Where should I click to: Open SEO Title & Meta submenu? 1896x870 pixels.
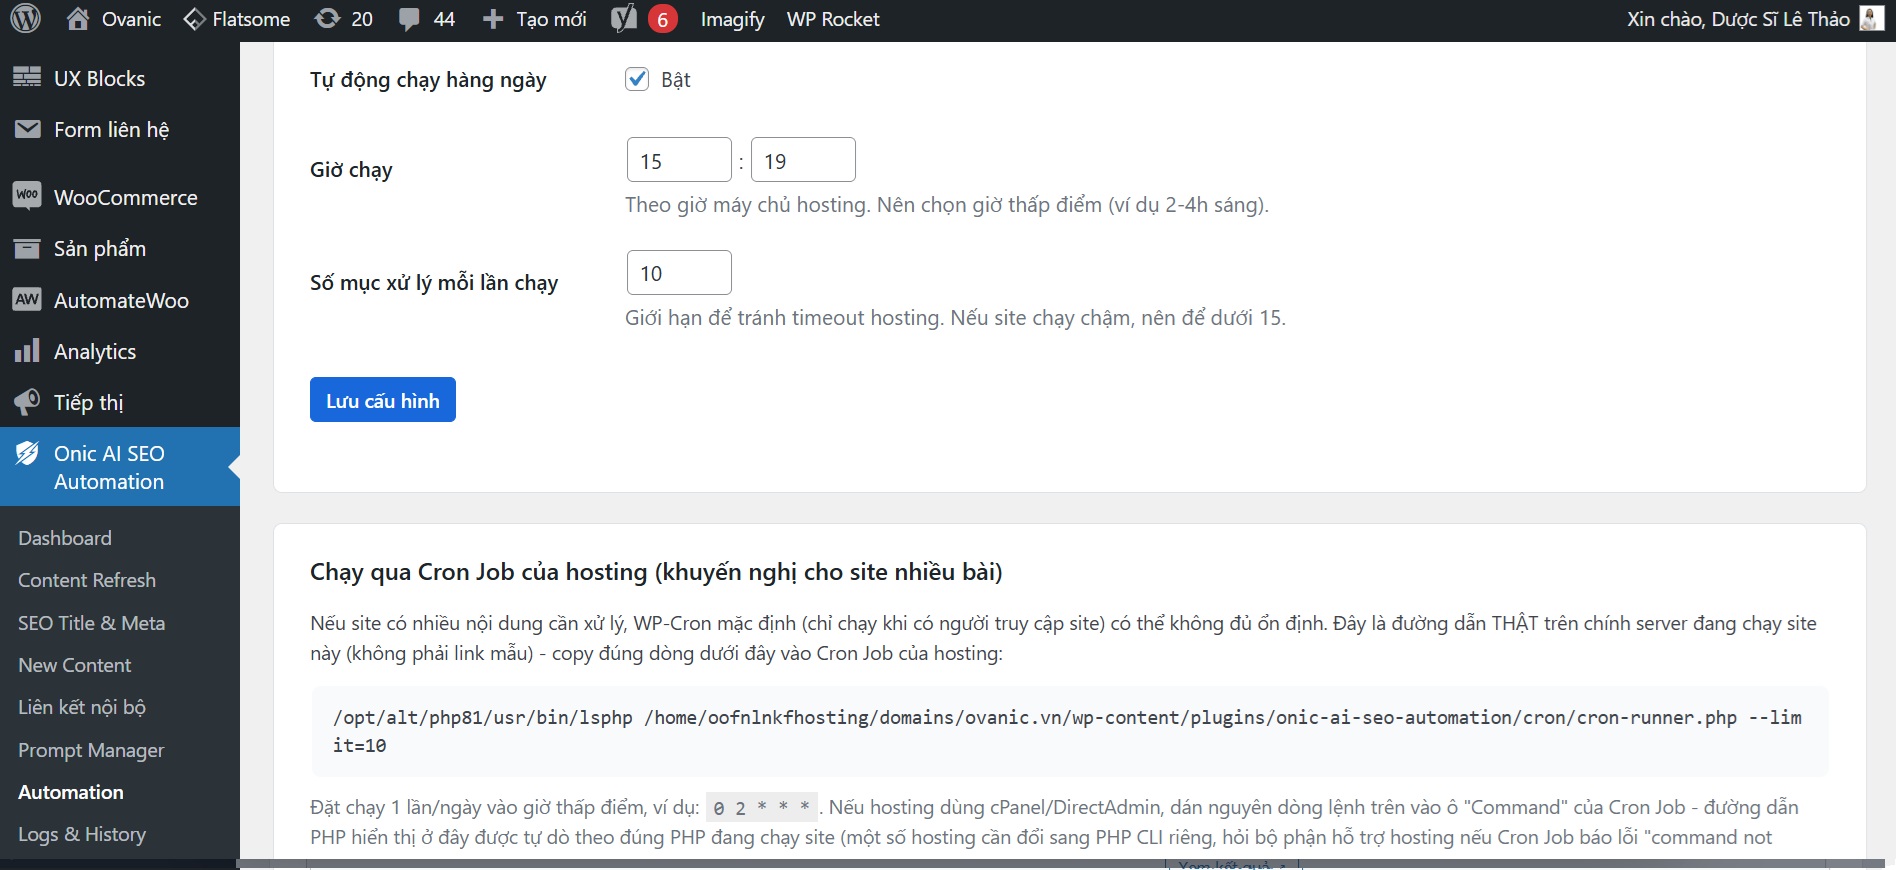point(91,623)
